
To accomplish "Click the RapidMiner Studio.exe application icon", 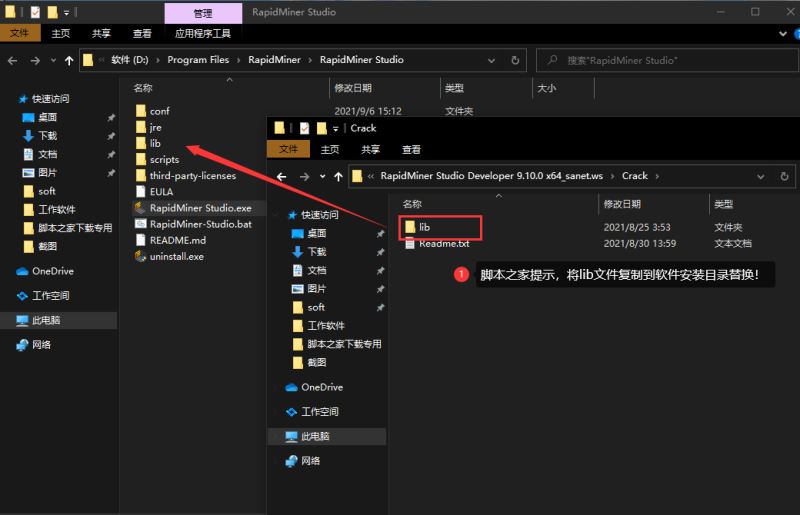I will click(141, 208).
